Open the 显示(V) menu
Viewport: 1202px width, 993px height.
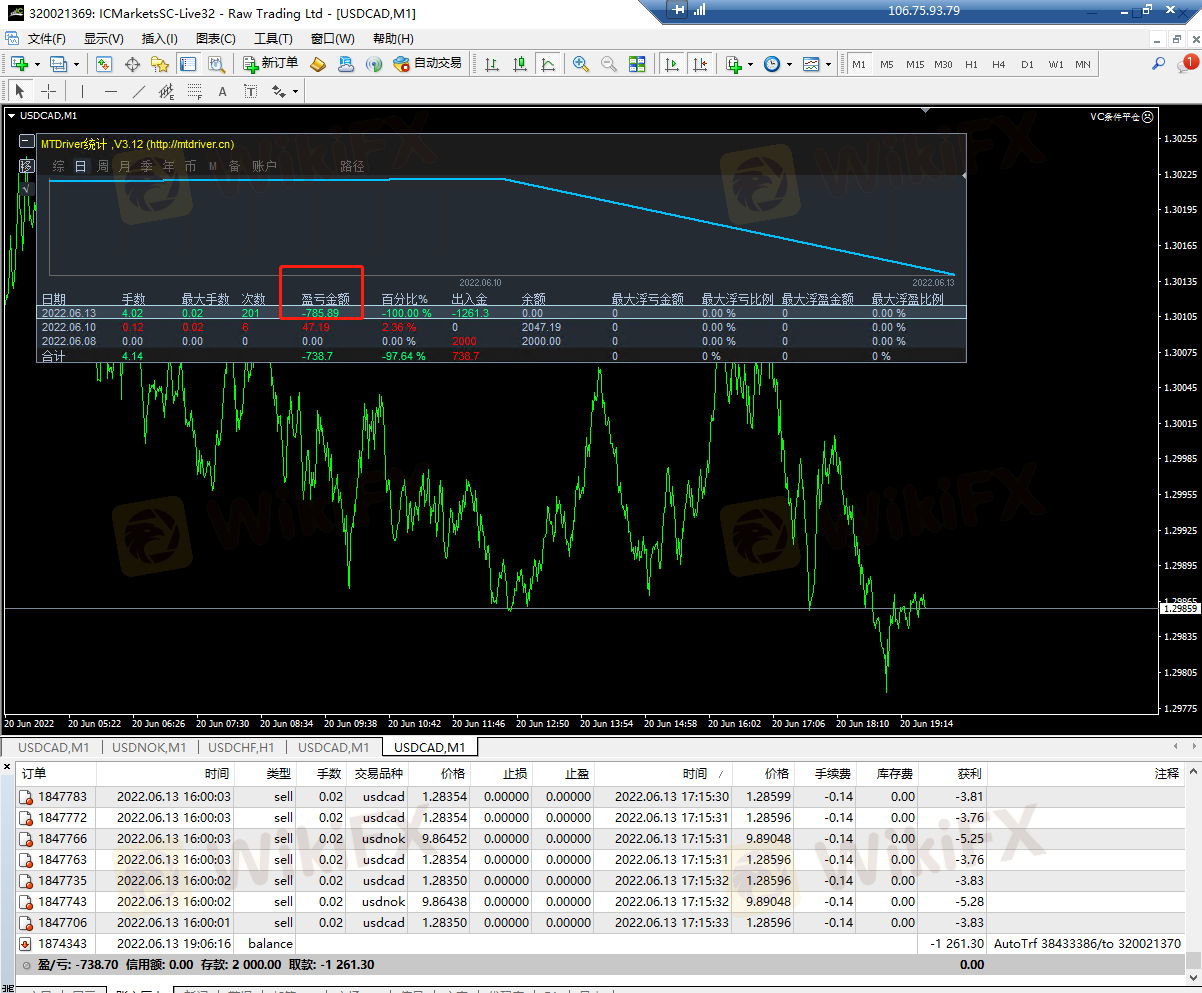(x=104, y=39)
